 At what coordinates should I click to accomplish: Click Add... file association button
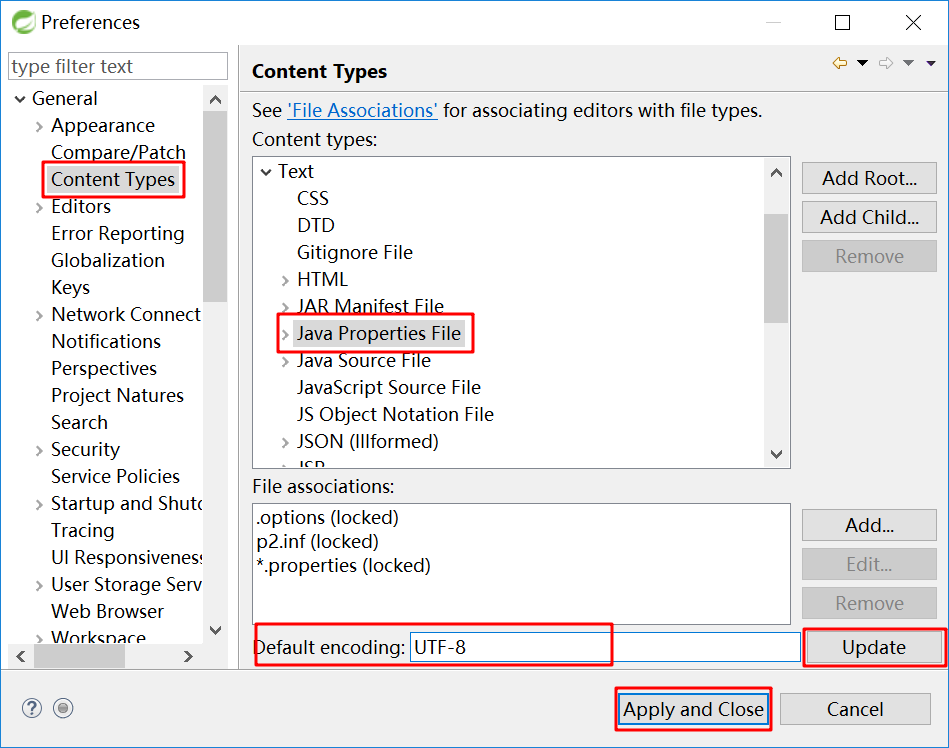point(869,525)
